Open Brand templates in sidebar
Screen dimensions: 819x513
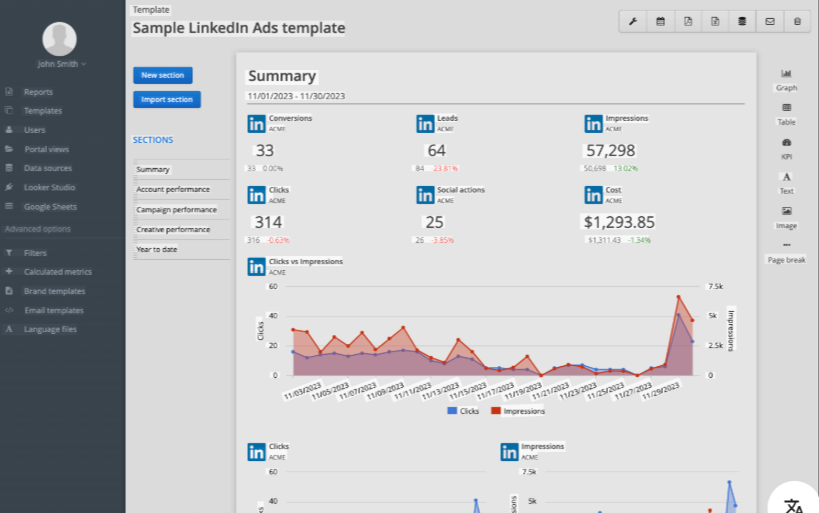(x=54, y=291)
